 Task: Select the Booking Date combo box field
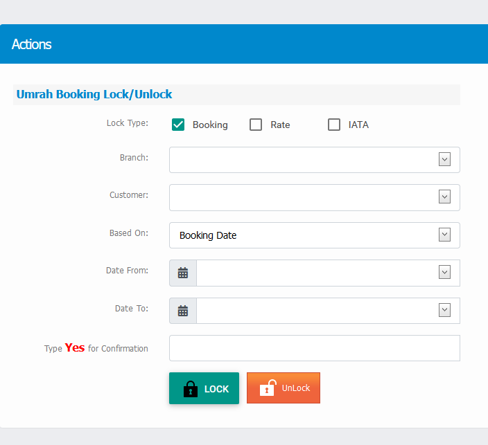(x=314, y=235)
